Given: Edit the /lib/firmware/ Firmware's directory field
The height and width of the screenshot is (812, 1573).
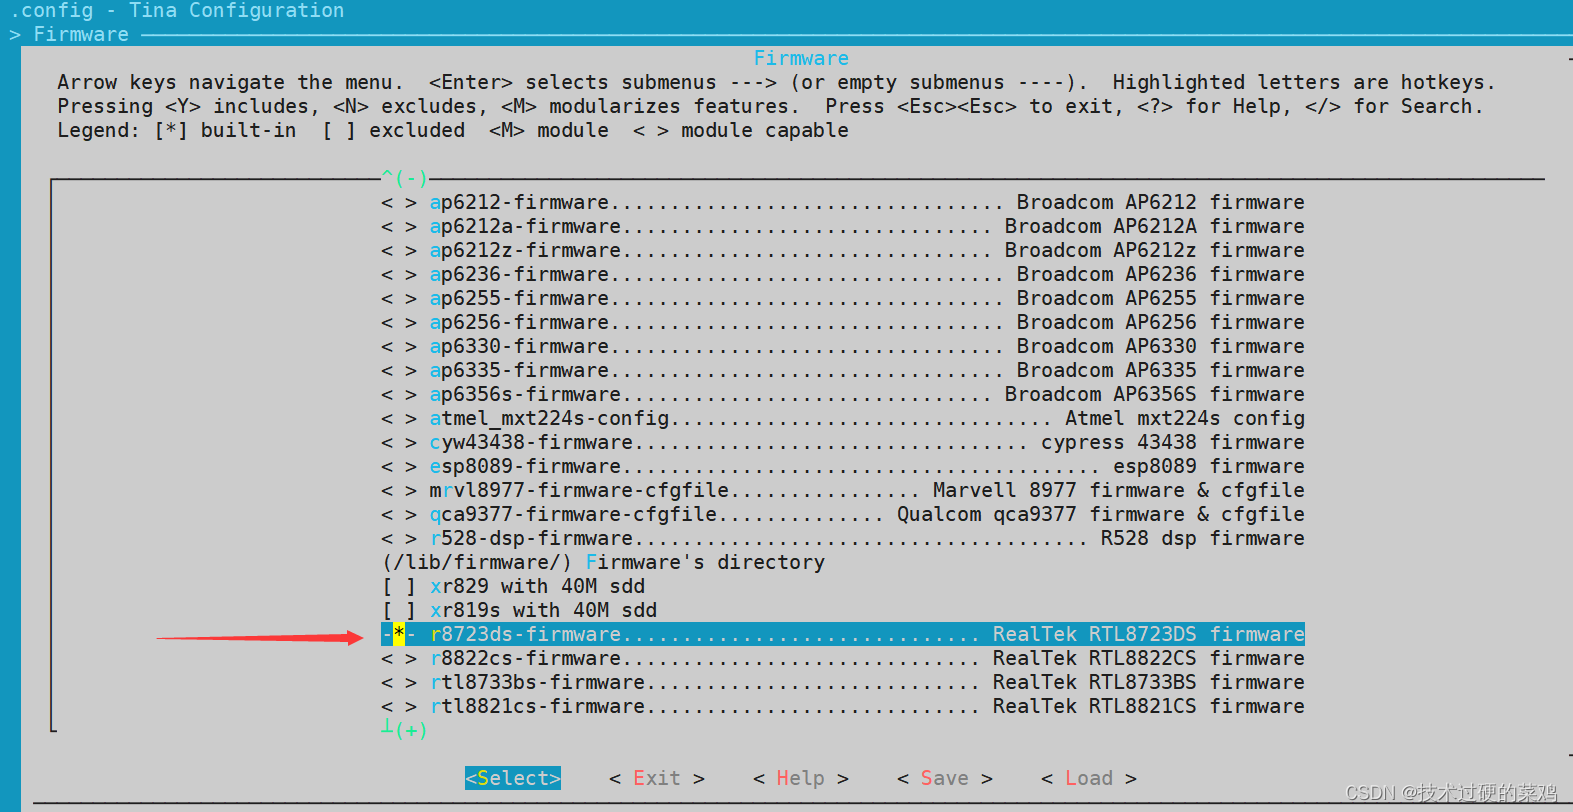Looking at the screenshot, I should pyautogui.click(x=603, y=563).
